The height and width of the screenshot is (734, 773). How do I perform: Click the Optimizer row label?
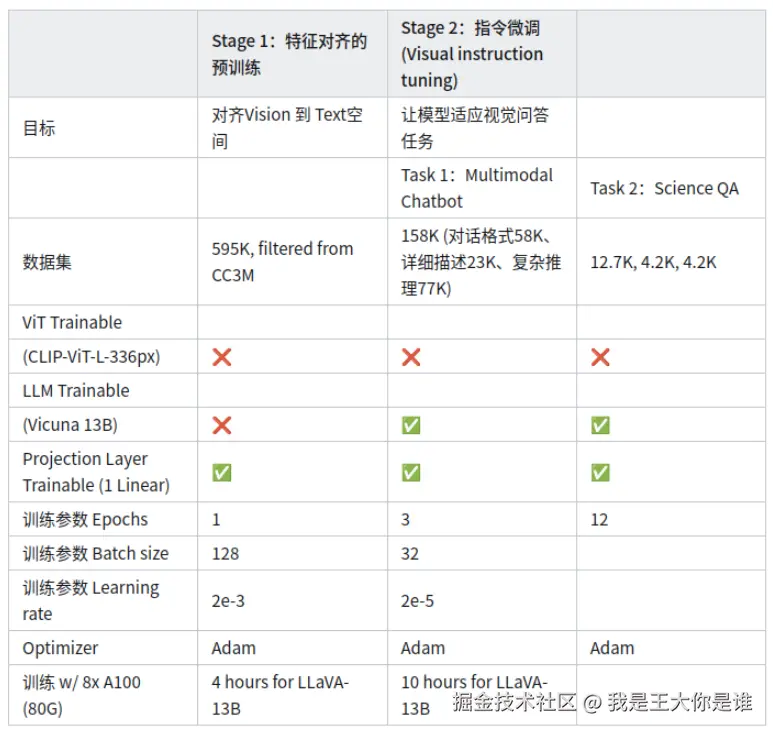tap(60, 648)
